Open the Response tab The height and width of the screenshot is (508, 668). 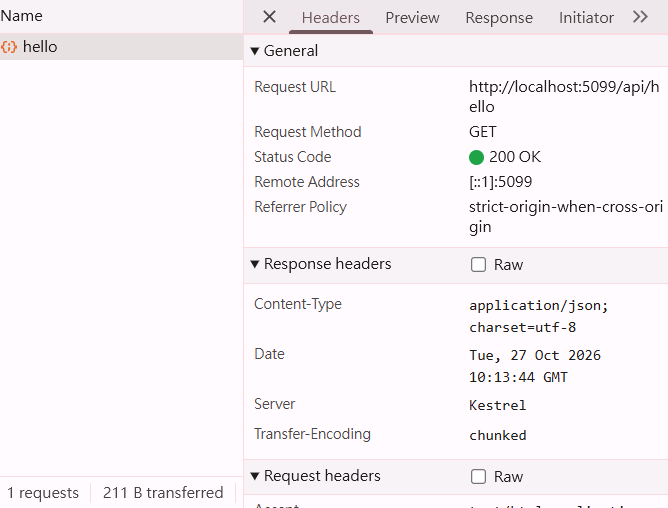coord(499,17)
